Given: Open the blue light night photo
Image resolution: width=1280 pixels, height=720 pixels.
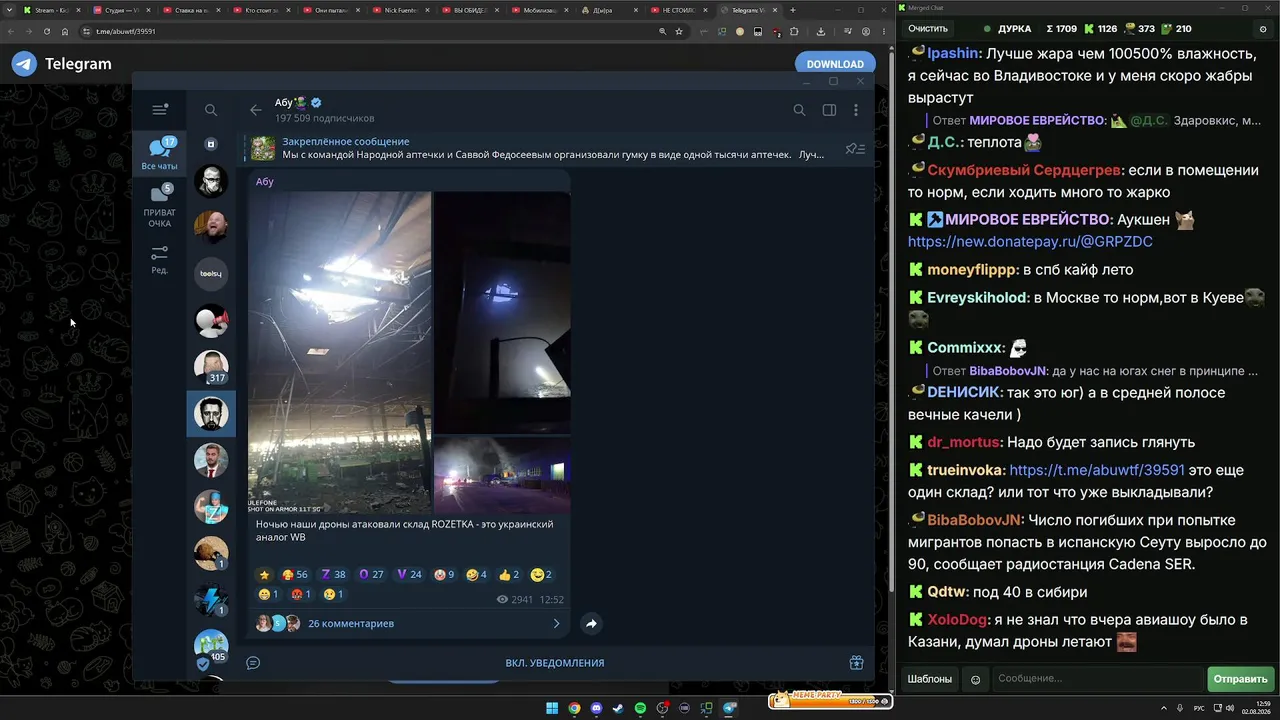Looking at the screenshot, I should [502, 312].
